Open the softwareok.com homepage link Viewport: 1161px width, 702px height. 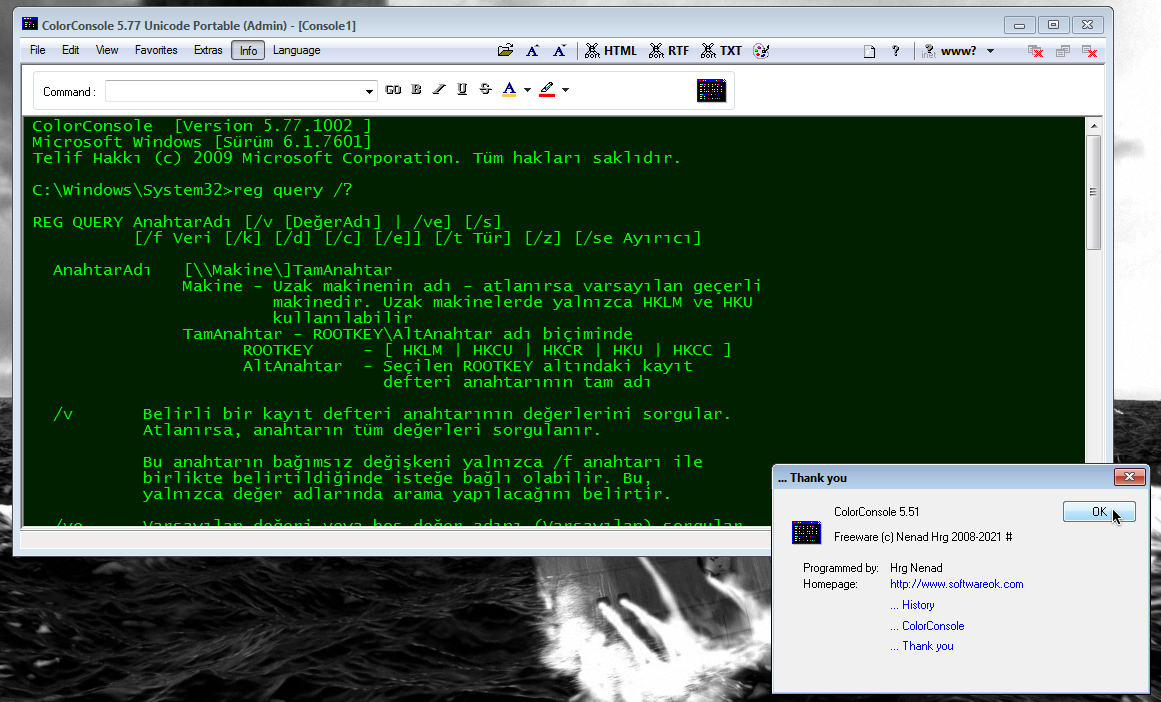(x=957, y=584)
